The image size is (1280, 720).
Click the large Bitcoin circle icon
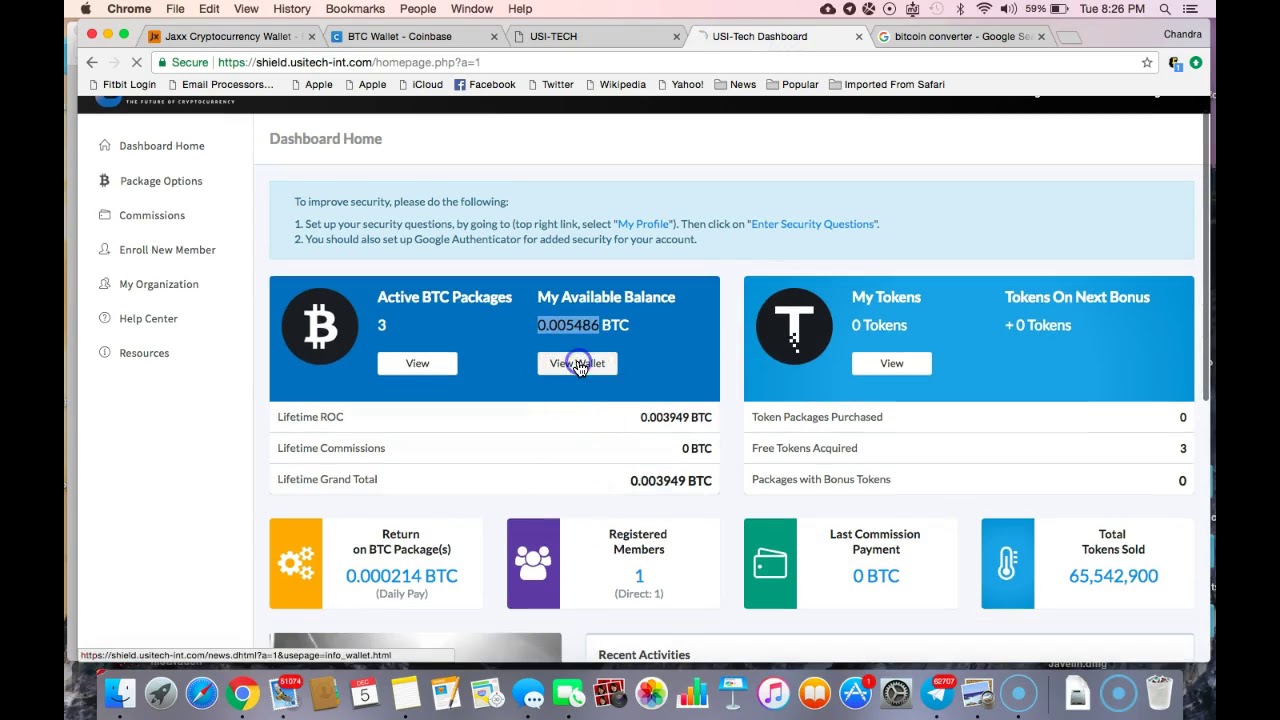coord(320,326)
